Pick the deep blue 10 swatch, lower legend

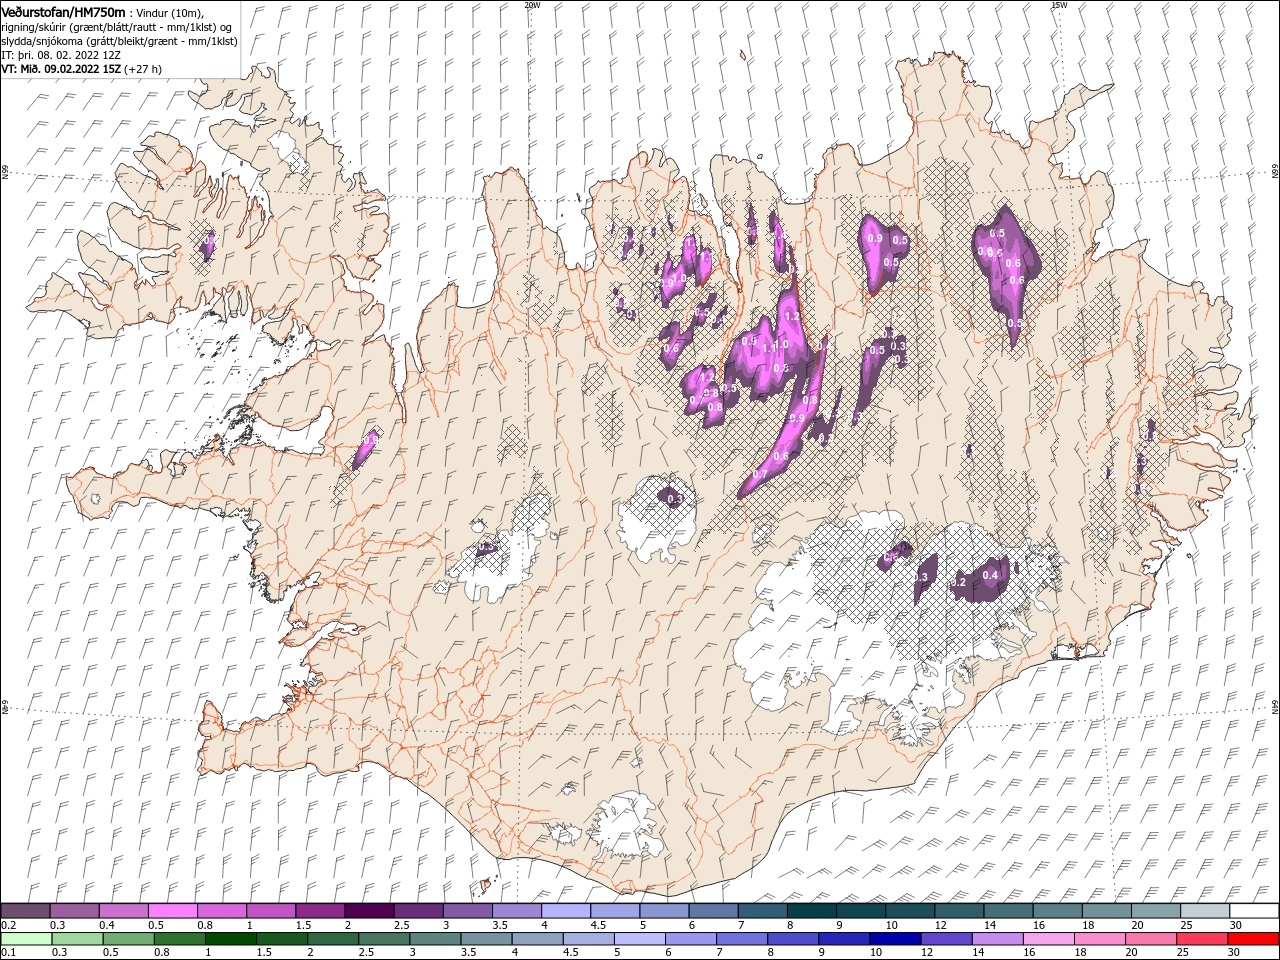[895, 939]
